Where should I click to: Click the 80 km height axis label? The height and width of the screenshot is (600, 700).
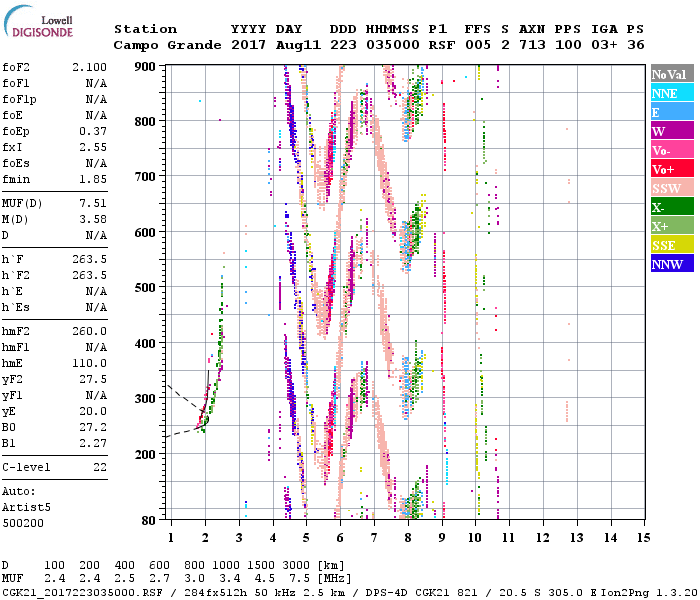tap(148, 521)
